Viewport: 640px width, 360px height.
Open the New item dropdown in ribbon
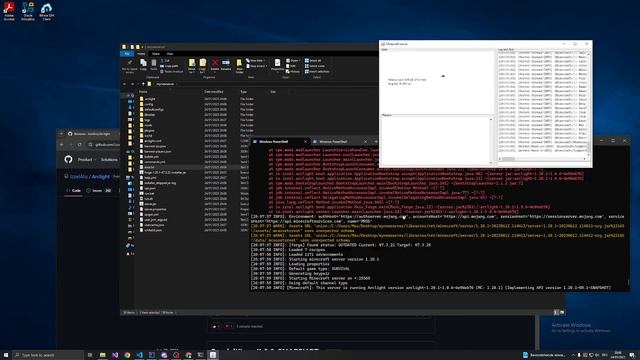(256, 60)
